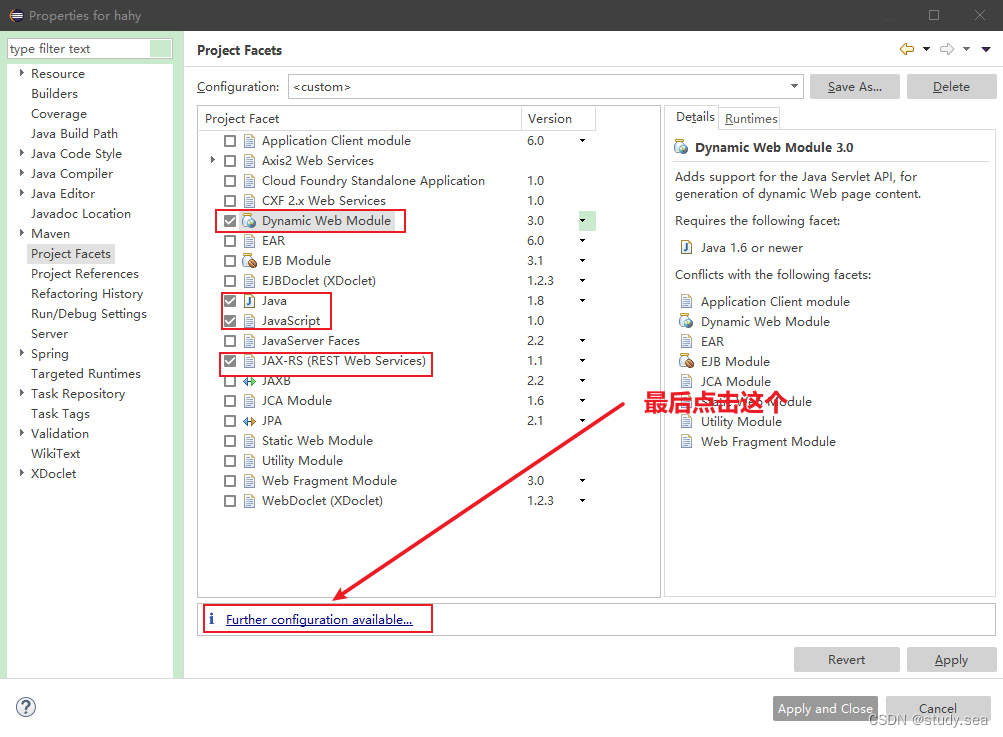Open the Configuration combo box
The image size is (1003, 737).
coord(546,86)
